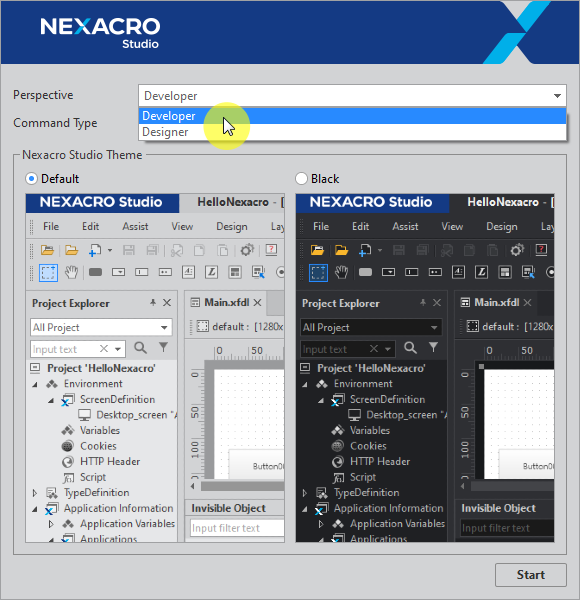
Task: Choose Developer in the Perspective list
Action: click(352, 116)
